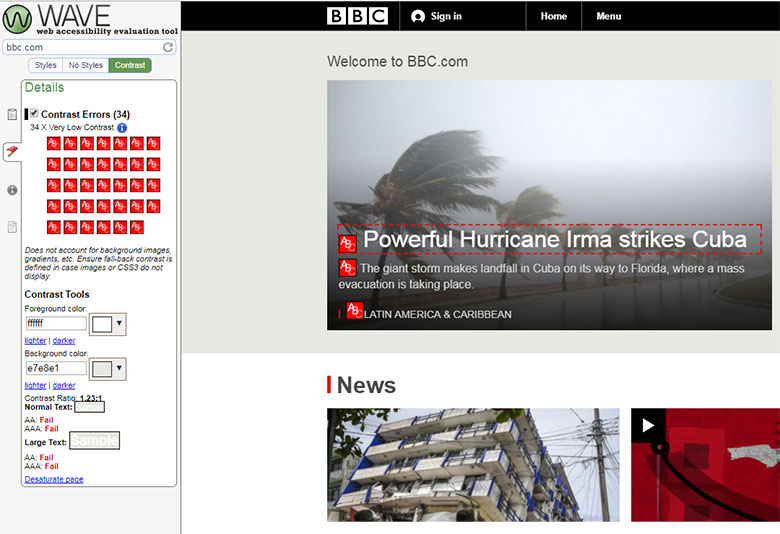Make the foreground color darker

pyautogui.click(x=64, y=341)
